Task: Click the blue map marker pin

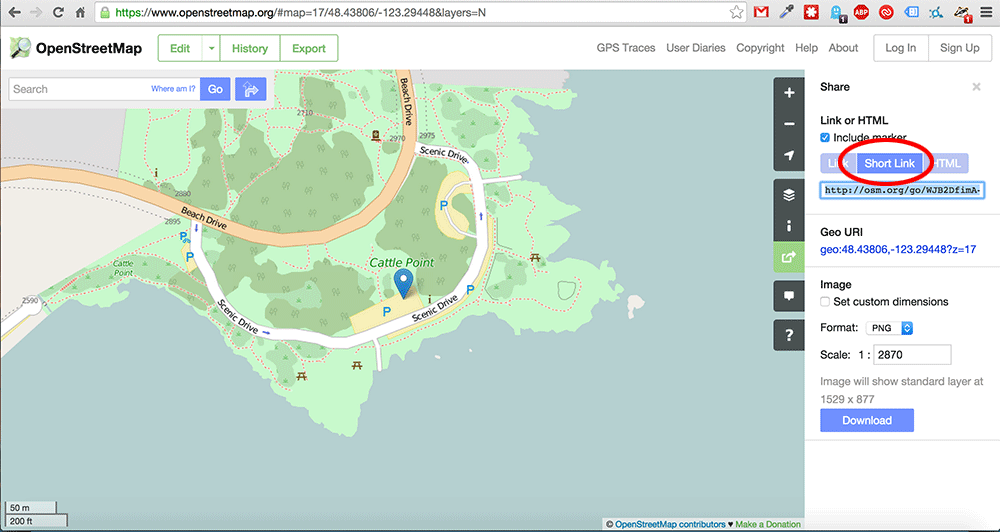Action: (402, 283)
